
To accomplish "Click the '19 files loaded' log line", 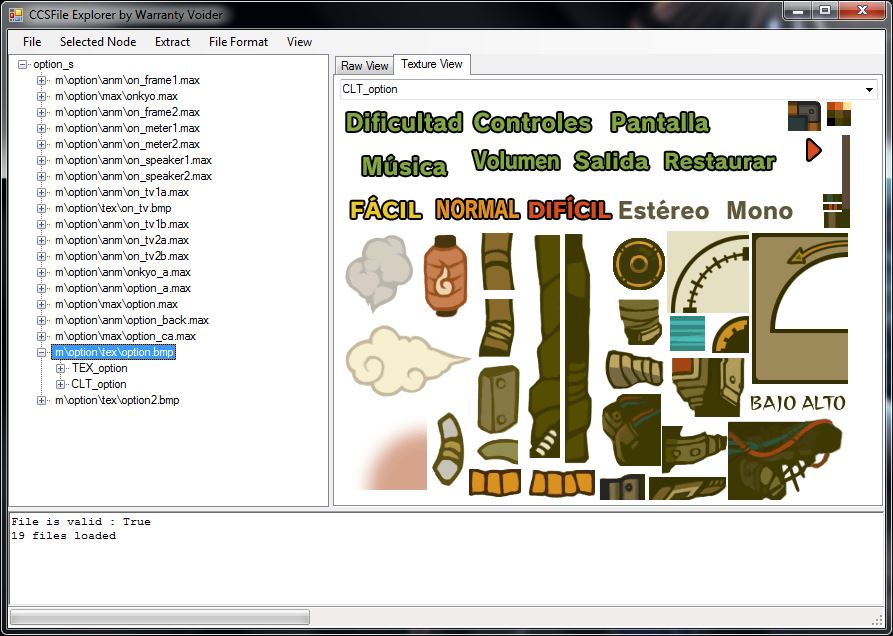I will 64,536.
